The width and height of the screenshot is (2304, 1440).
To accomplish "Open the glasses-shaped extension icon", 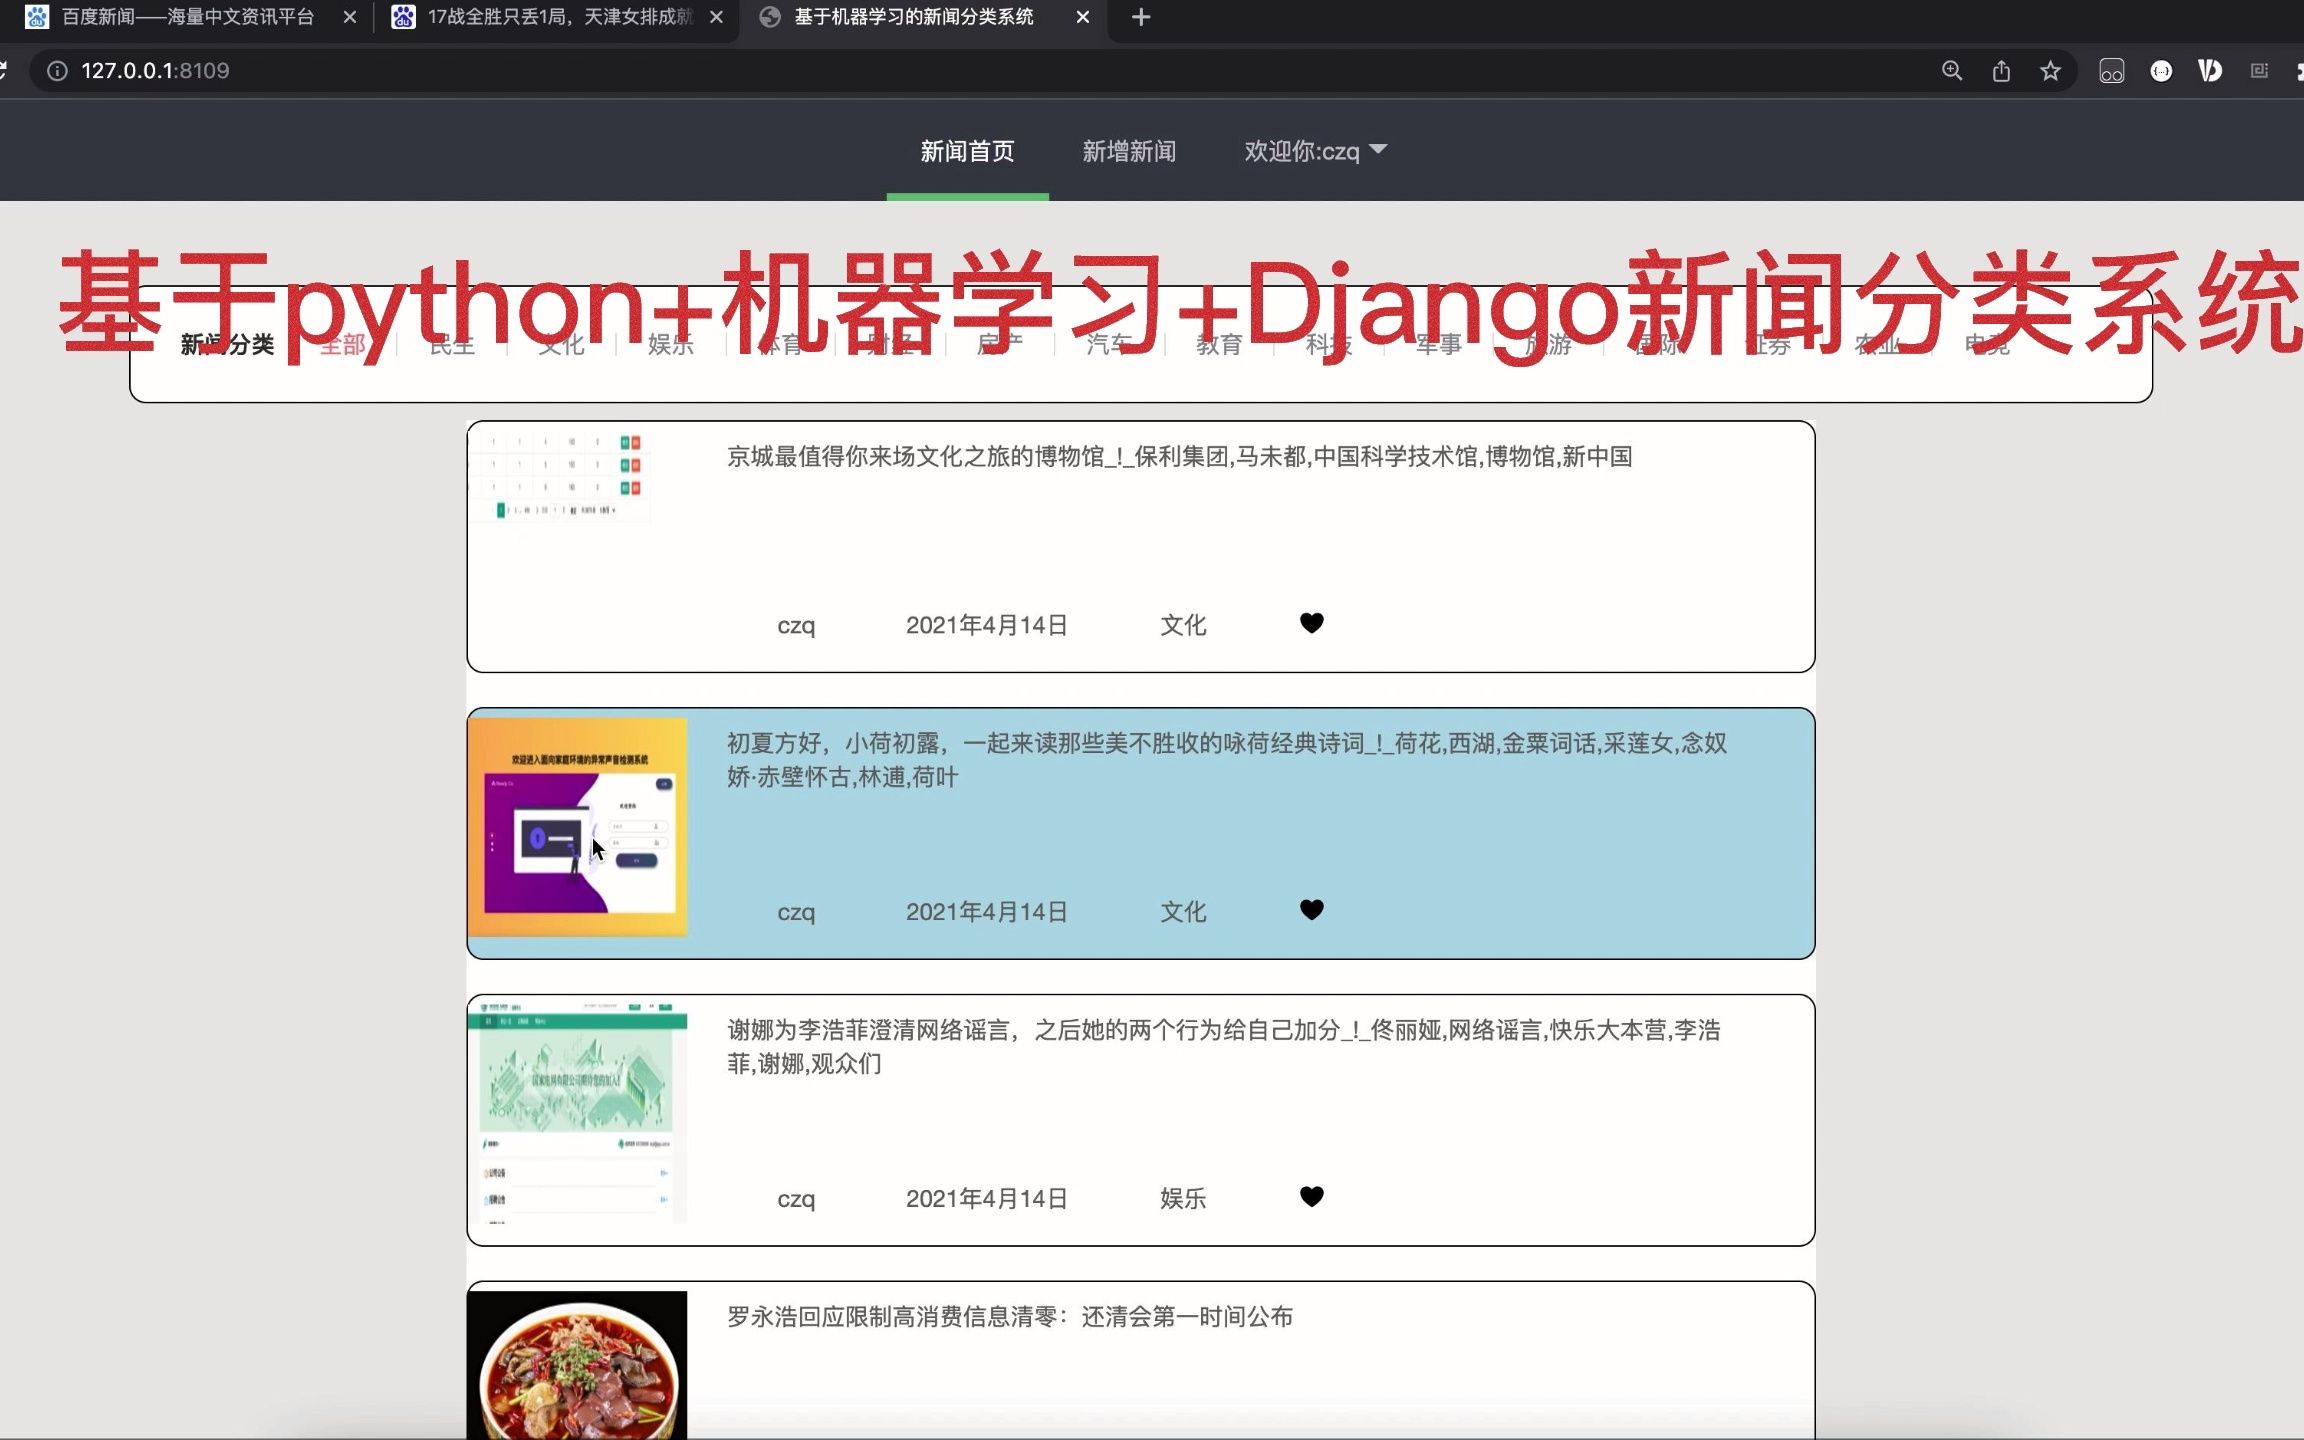I will point(2111,71).
